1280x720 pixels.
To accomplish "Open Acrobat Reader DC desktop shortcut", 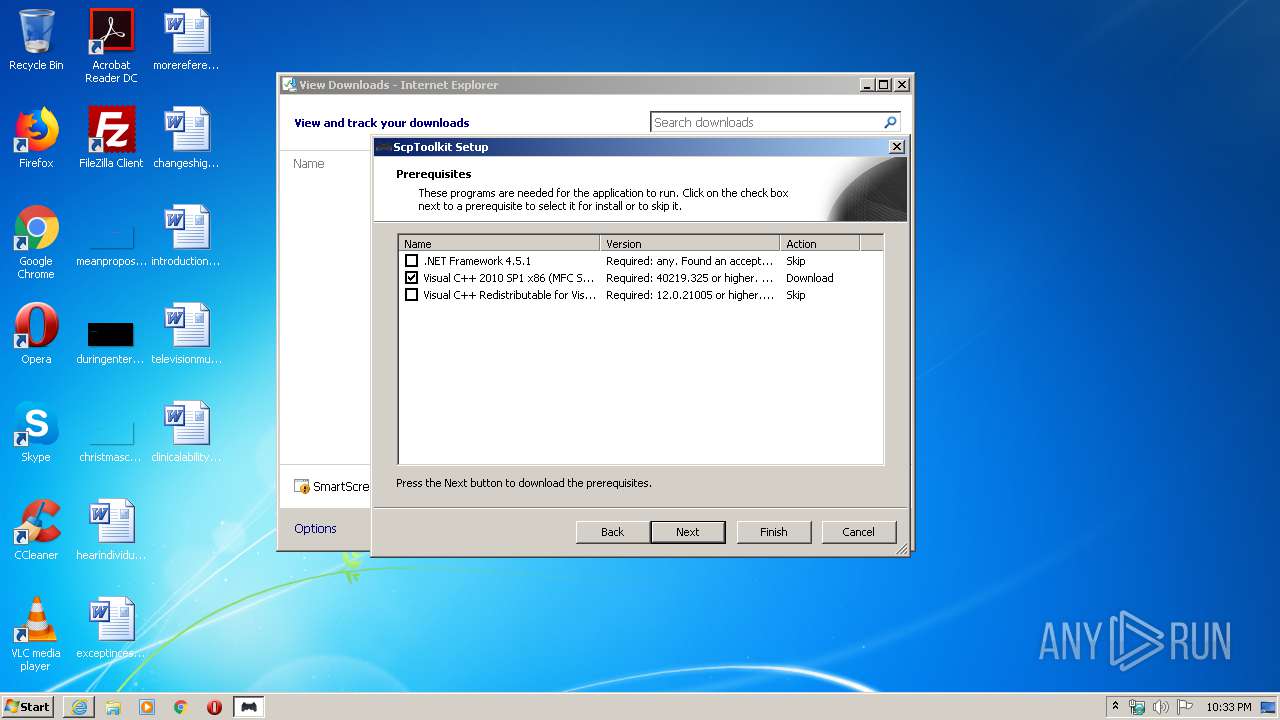I will 111,46.
